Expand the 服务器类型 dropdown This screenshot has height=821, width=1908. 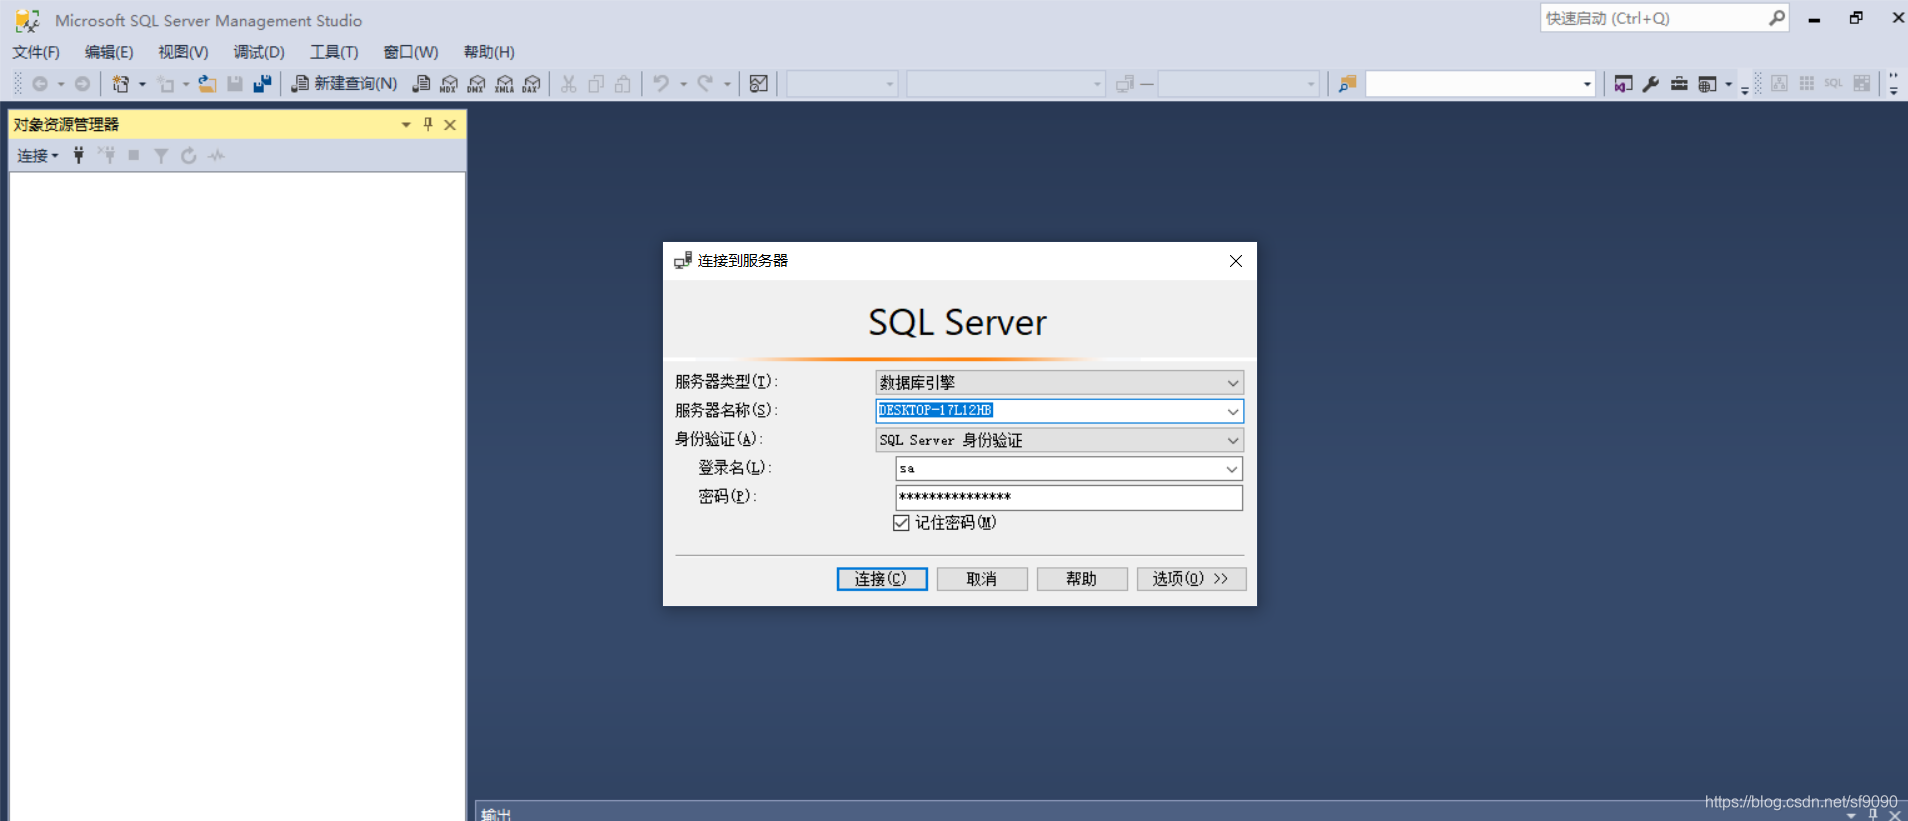[1233, 383]
